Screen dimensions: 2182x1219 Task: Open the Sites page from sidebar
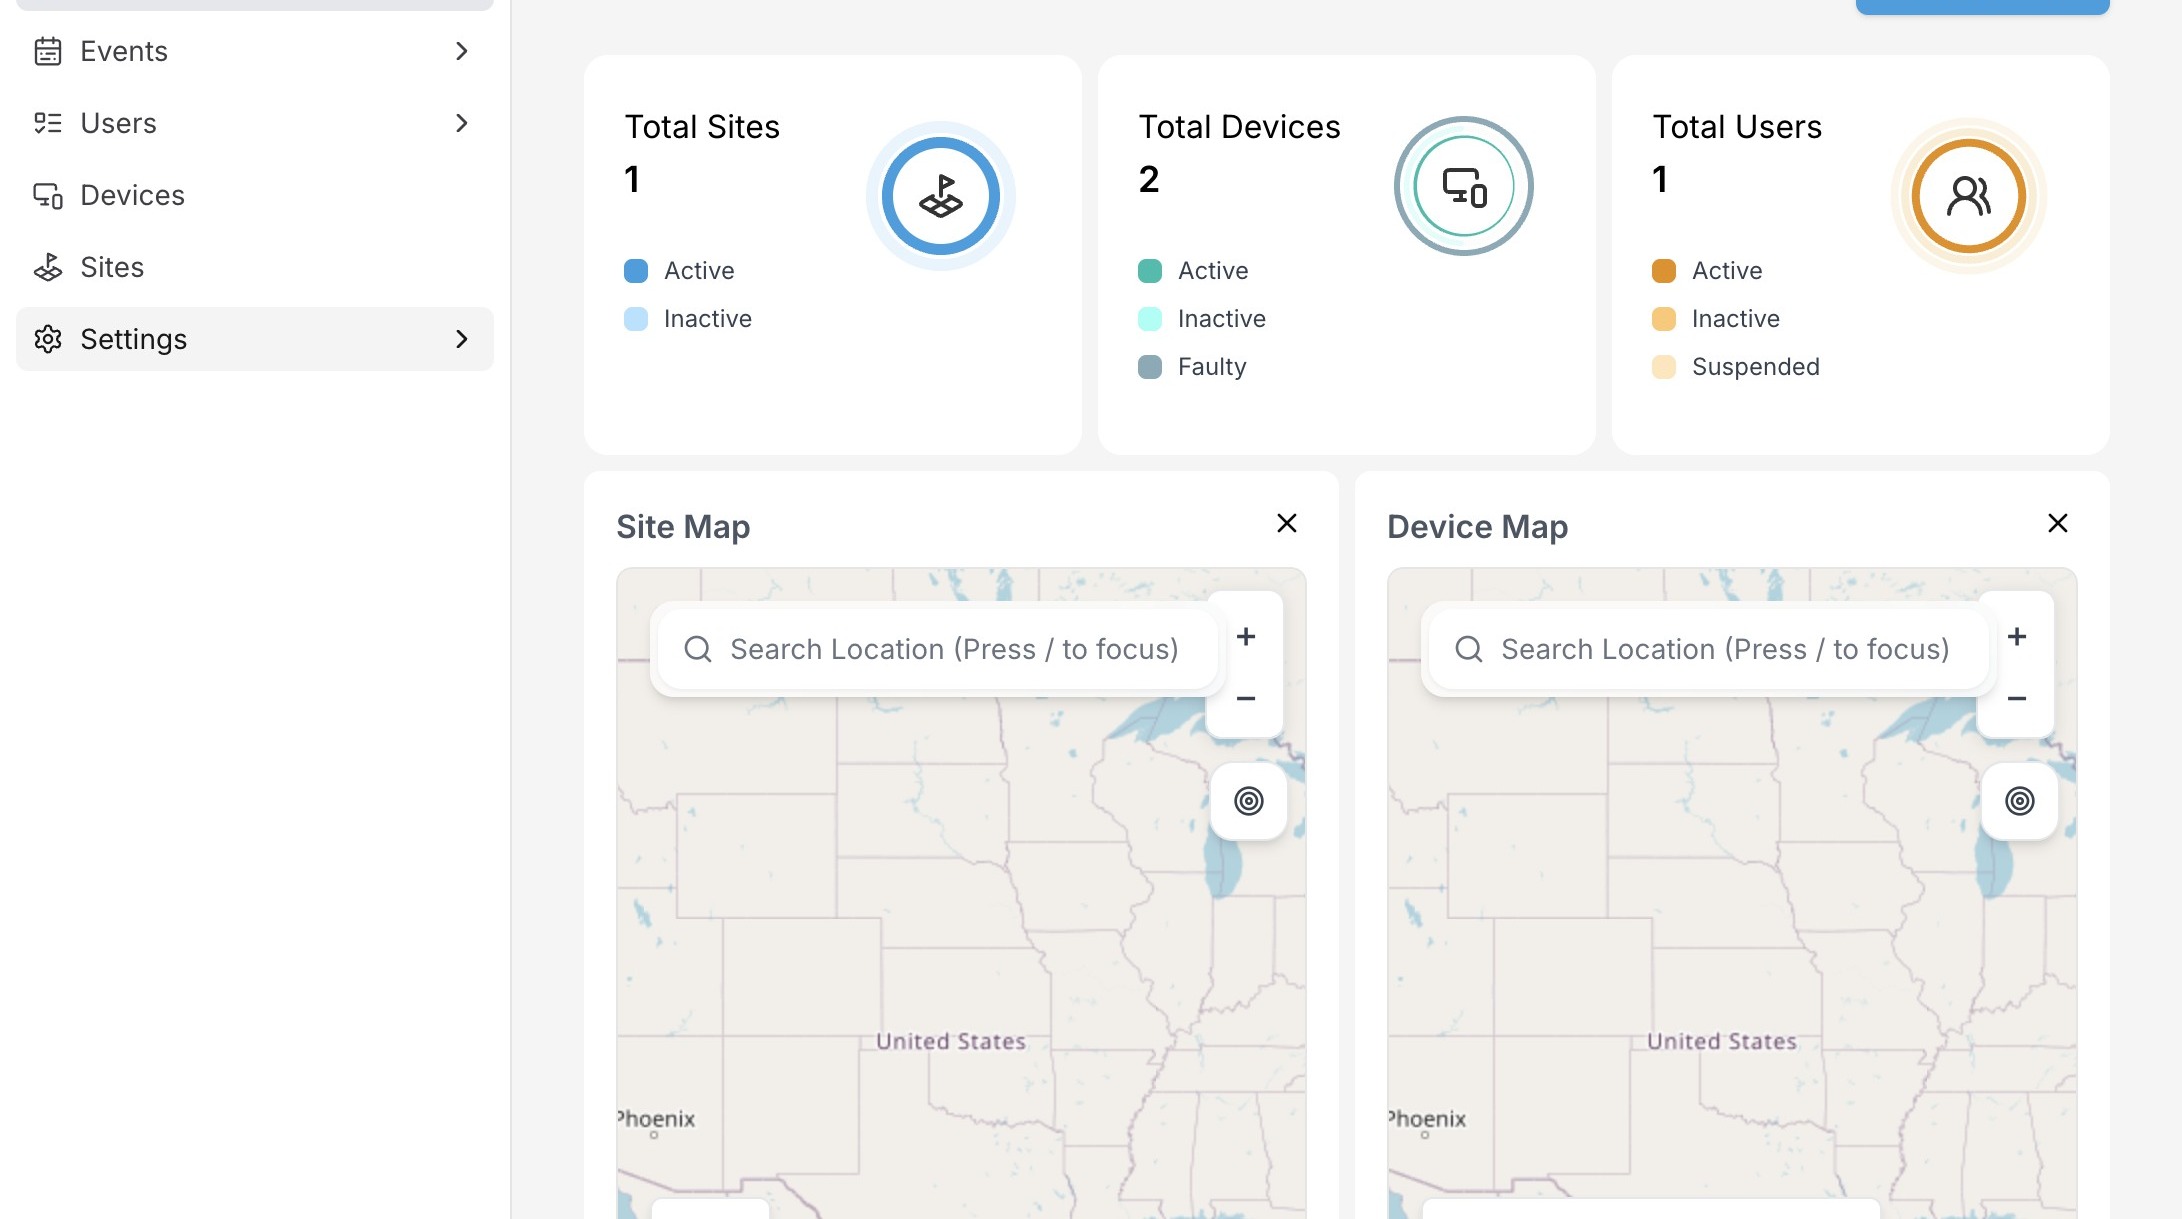click(x=112, y=267)
